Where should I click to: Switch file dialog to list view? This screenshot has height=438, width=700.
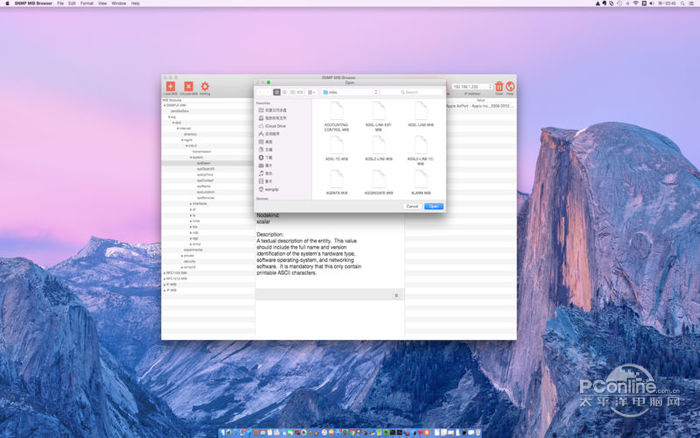pyautogui.click(x=284, y=92)
